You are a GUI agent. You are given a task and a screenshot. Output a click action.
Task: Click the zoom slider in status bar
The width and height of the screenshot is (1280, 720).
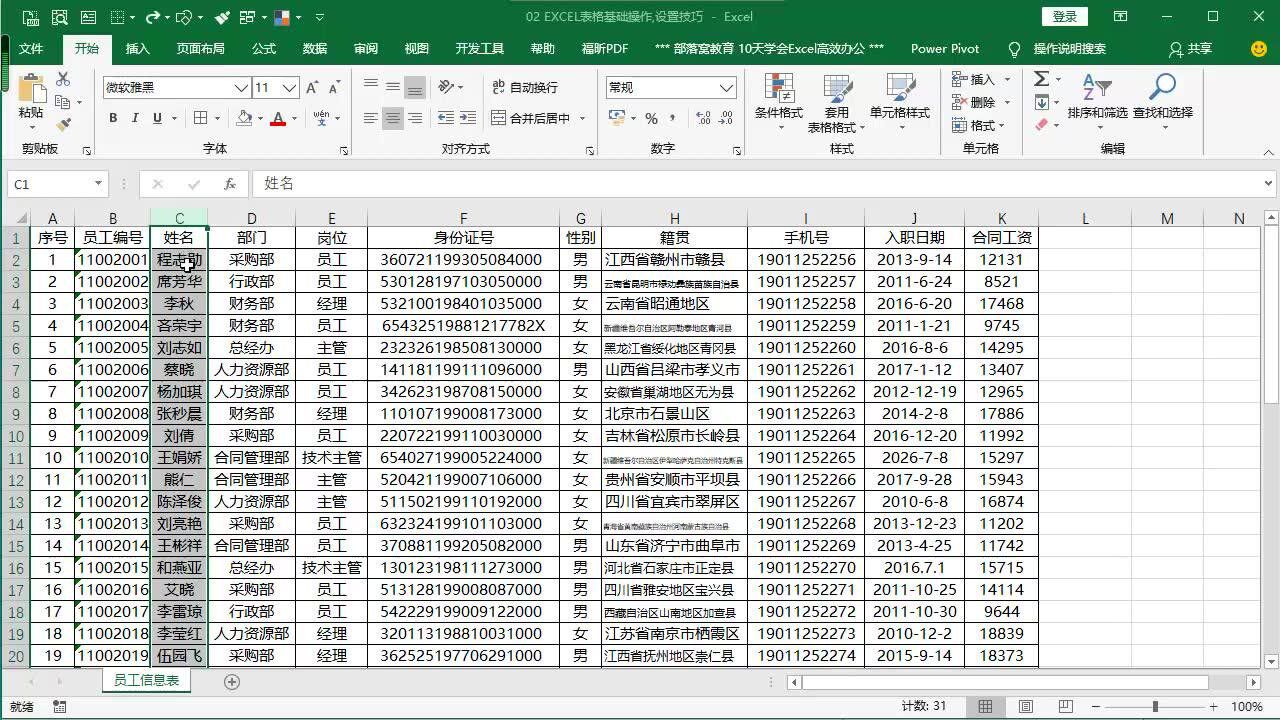(x=1155, y=706)
